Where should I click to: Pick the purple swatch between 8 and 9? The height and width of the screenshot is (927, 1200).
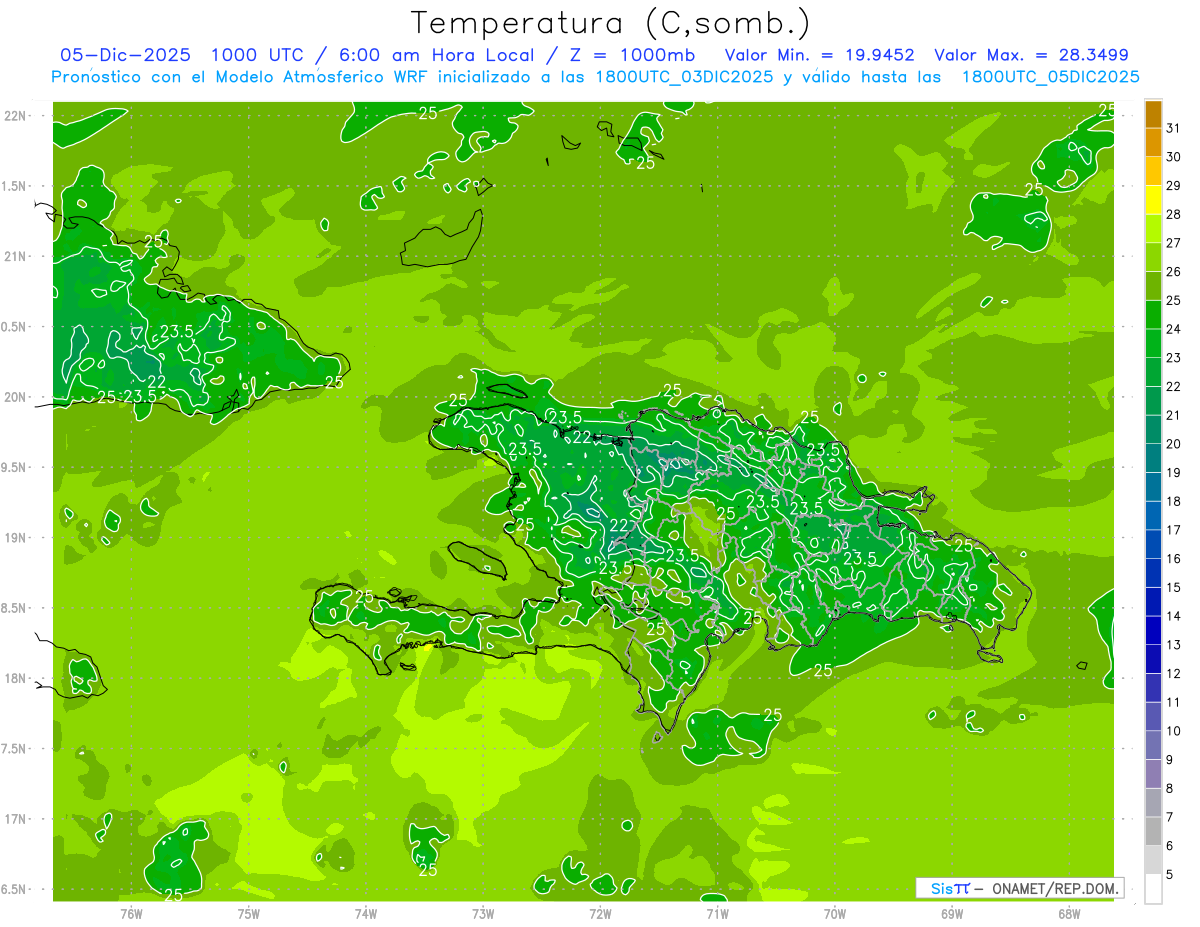(1153, 774)
